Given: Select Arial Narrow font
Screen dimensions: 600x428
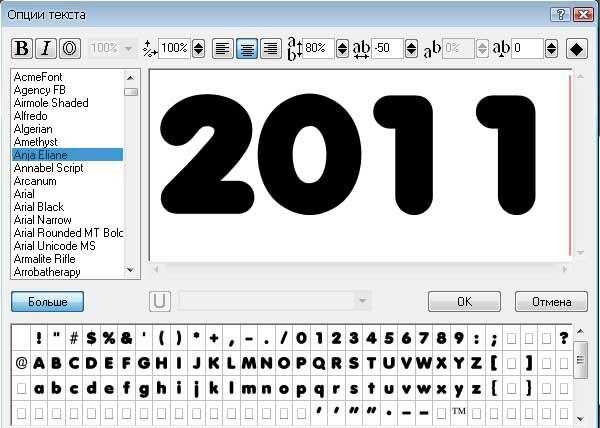Looking at the screenshot, I should pyautogui.click(x=42, y=220).
